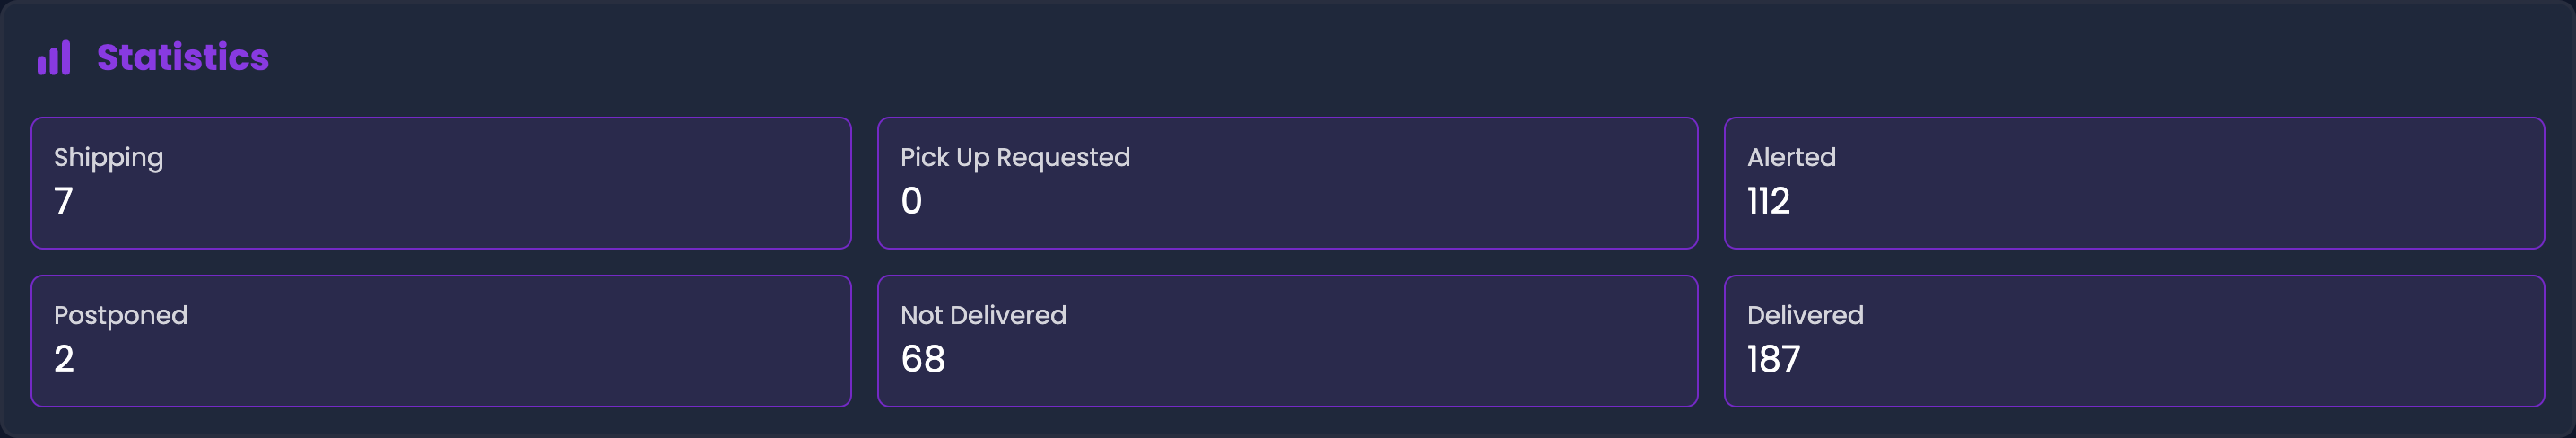Viewport: 2576px width, 438px height.
Task: Open the Alerted stat card
Action: point(2134,183)
